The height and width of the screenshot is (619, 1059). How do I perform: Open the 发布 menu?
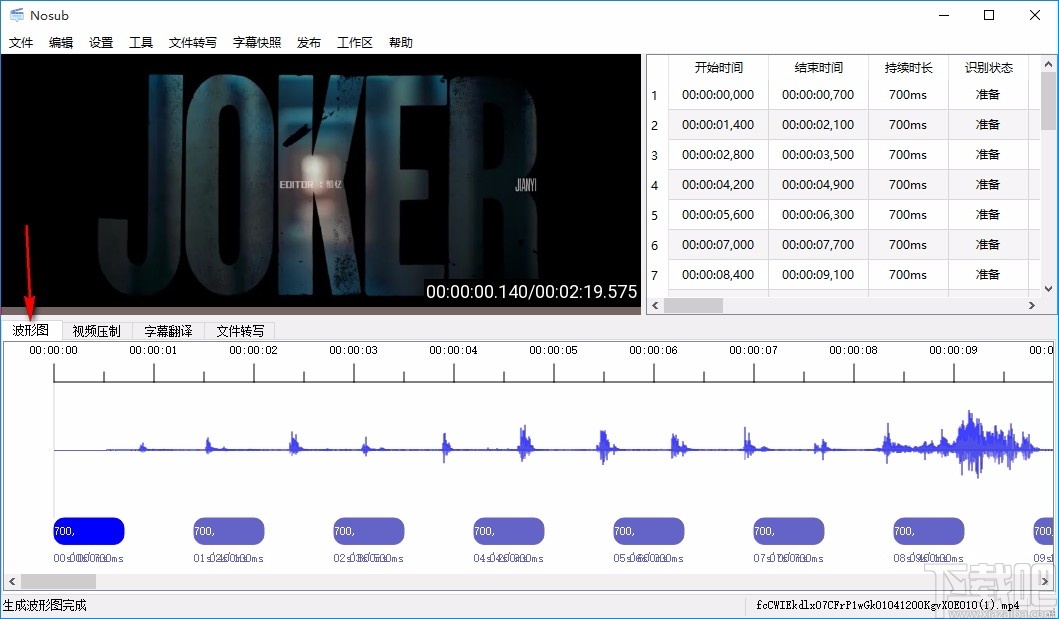click(308, 42)
